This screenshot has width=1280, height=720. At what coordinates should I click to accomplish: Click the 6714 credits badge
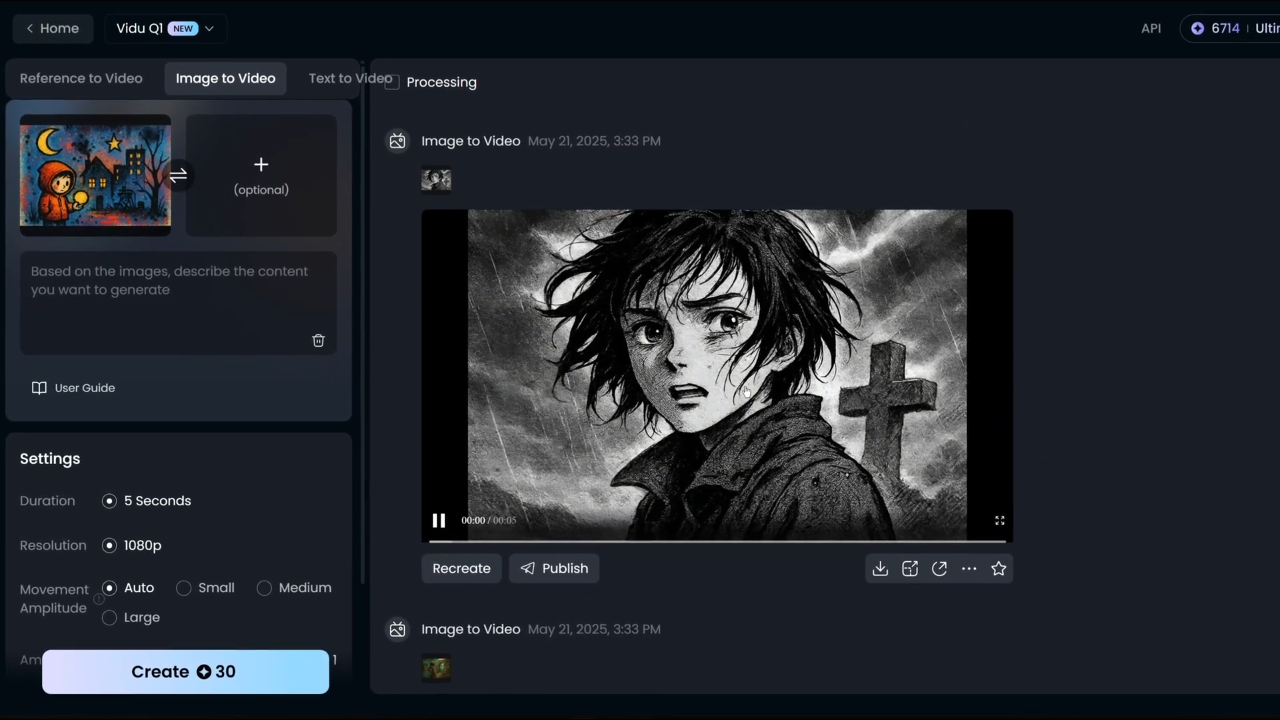(1230, 28)
